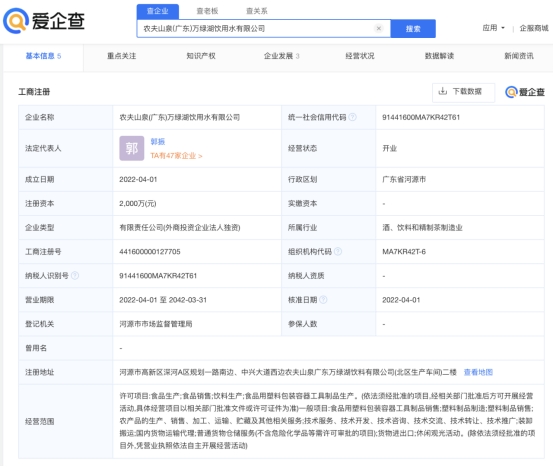Open the 企服商城 link
Viewport: 554px width, 467px height.
point(534,28)
